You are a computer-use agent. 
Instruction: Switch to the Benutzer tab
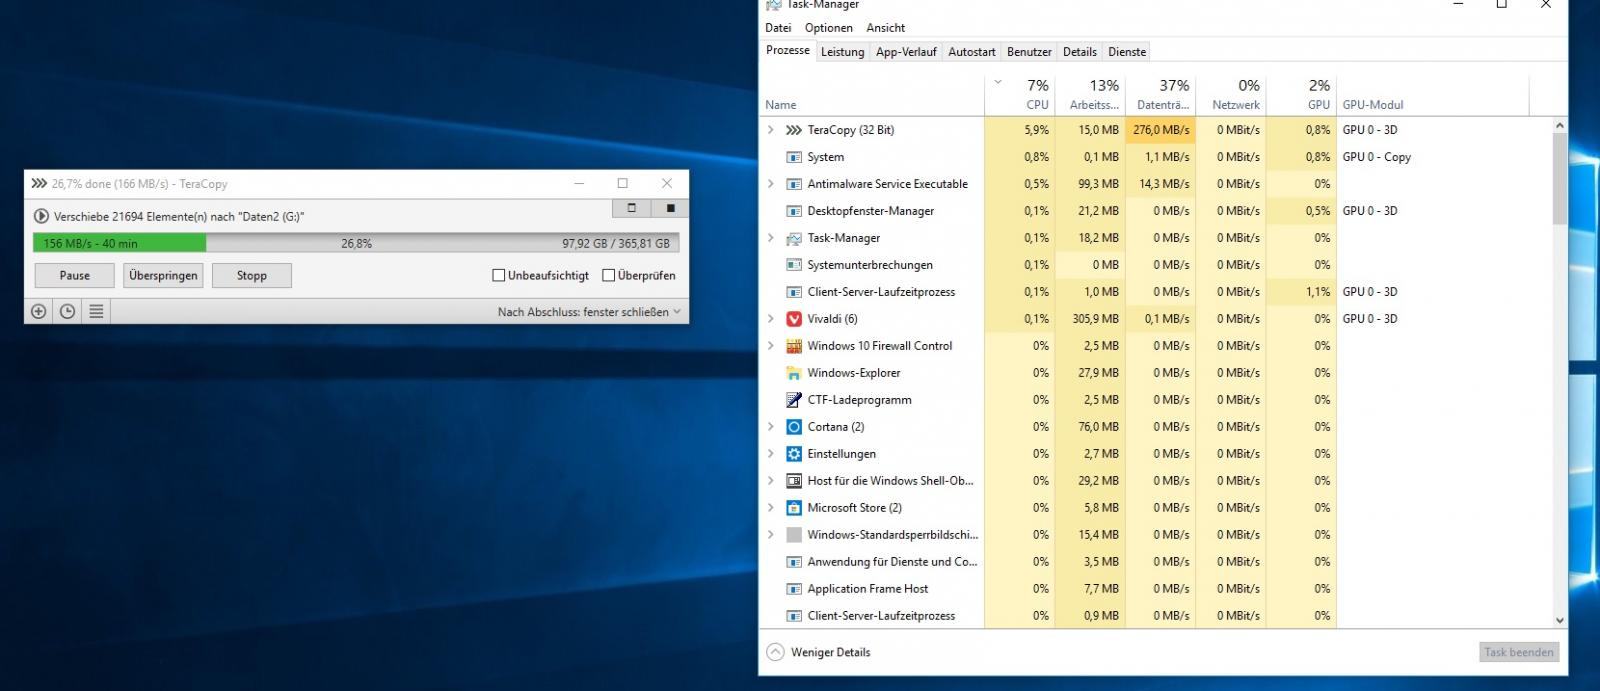coord(1029,52)
